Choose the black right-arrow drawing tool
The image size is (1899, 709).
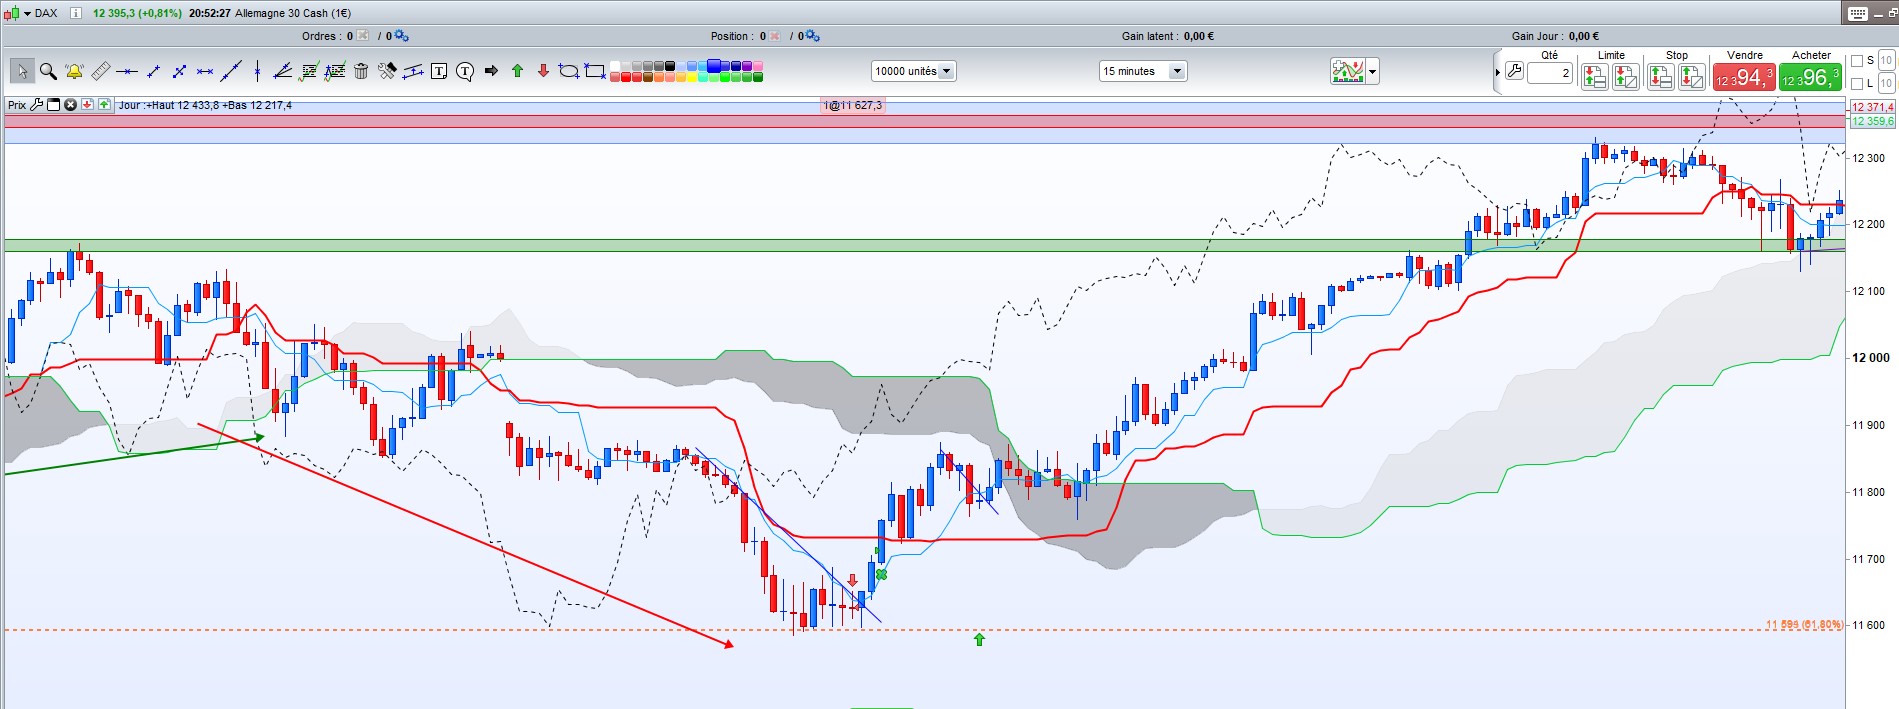click(491, 71)
